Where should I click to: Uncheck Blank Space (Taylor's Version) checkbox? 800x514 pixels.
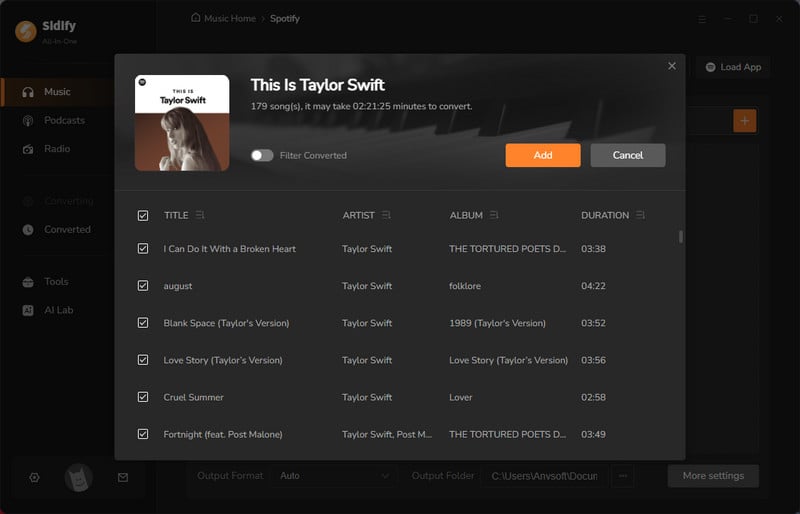[x=143, y=323]
